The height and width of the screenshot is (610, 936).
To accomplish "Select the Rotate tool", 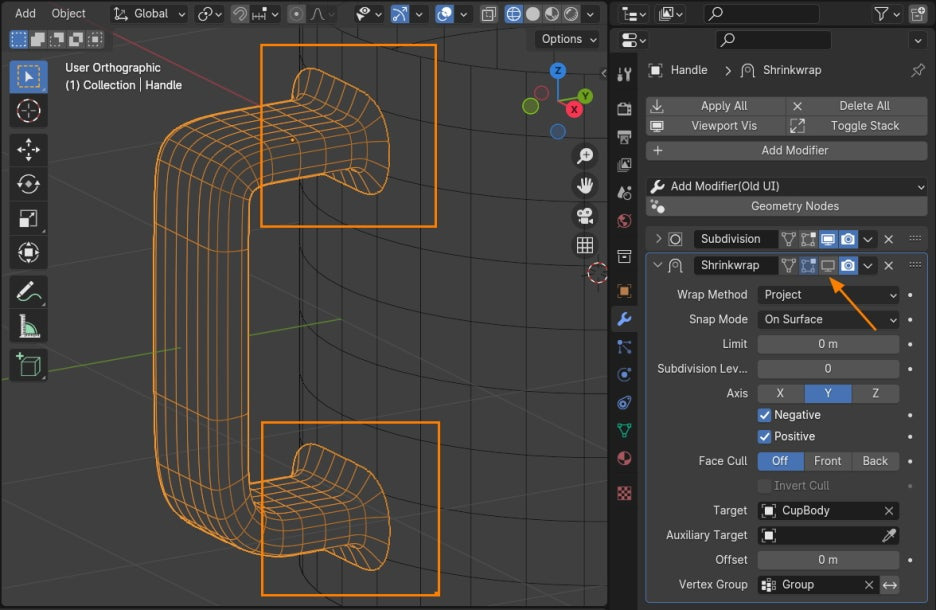I will click(28, 184).
